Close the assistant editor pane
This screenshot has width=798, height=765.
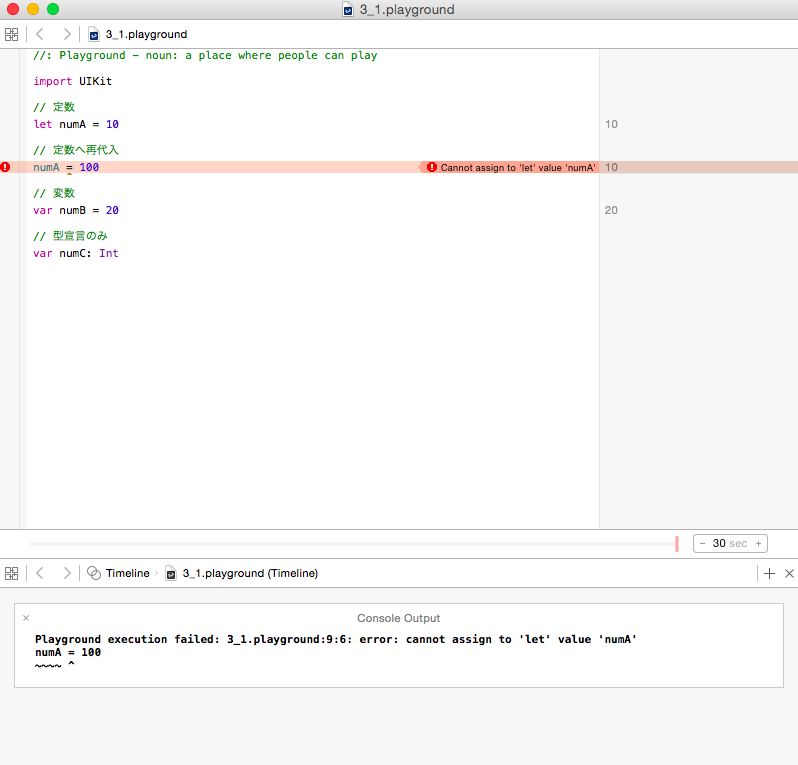[789, 574]
